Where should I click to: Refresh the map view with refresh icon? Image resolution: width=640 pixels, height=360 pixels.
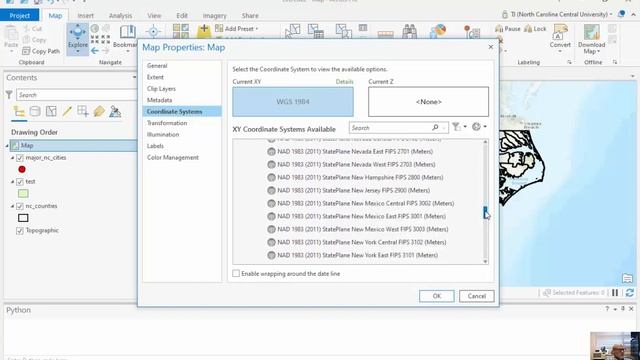[x=629, y=293]
